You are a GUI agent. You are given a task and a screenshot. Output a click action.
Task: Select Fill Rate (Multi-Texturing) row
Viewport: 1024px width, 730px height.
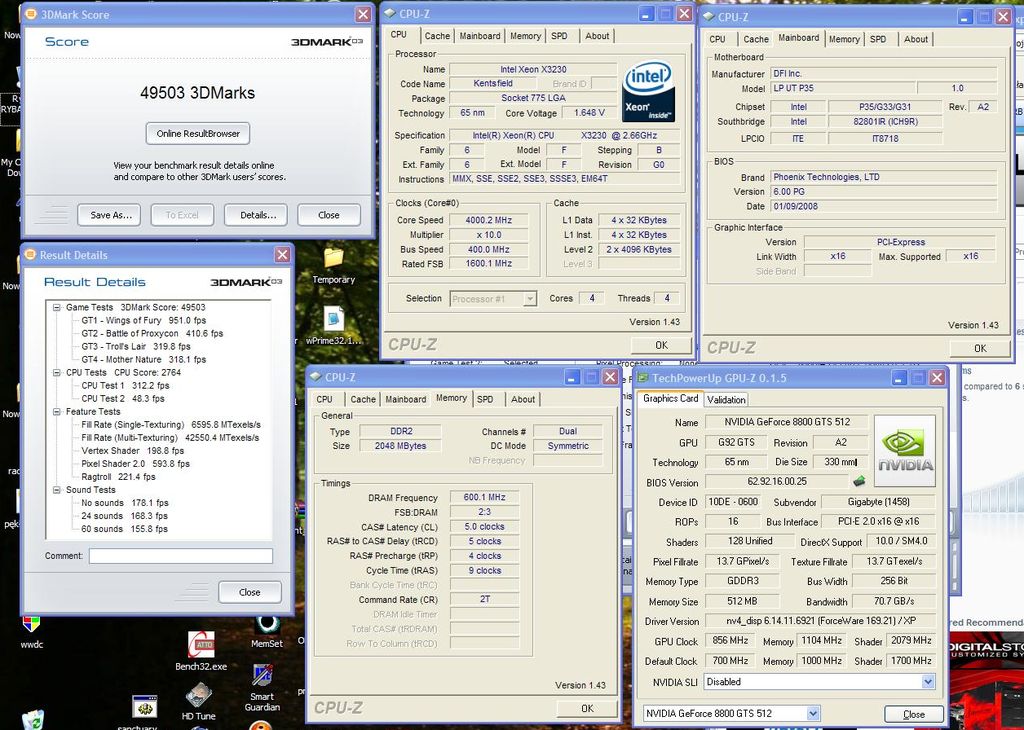click(170, 437)
